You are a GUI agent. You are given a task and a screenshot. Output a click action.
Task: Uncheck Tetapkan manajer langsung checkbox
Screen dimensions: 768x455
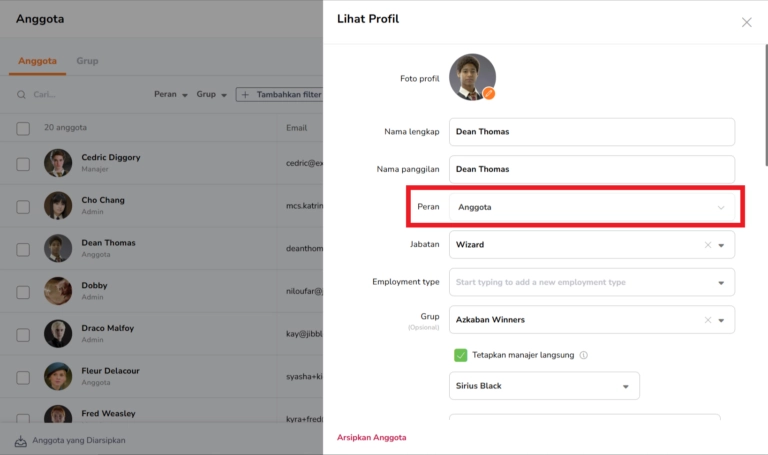(x=461, y=355)
